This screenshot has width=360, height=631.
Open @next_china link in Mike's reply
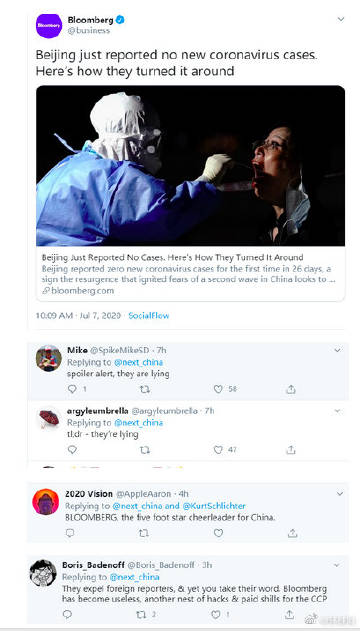coord(138,362)
